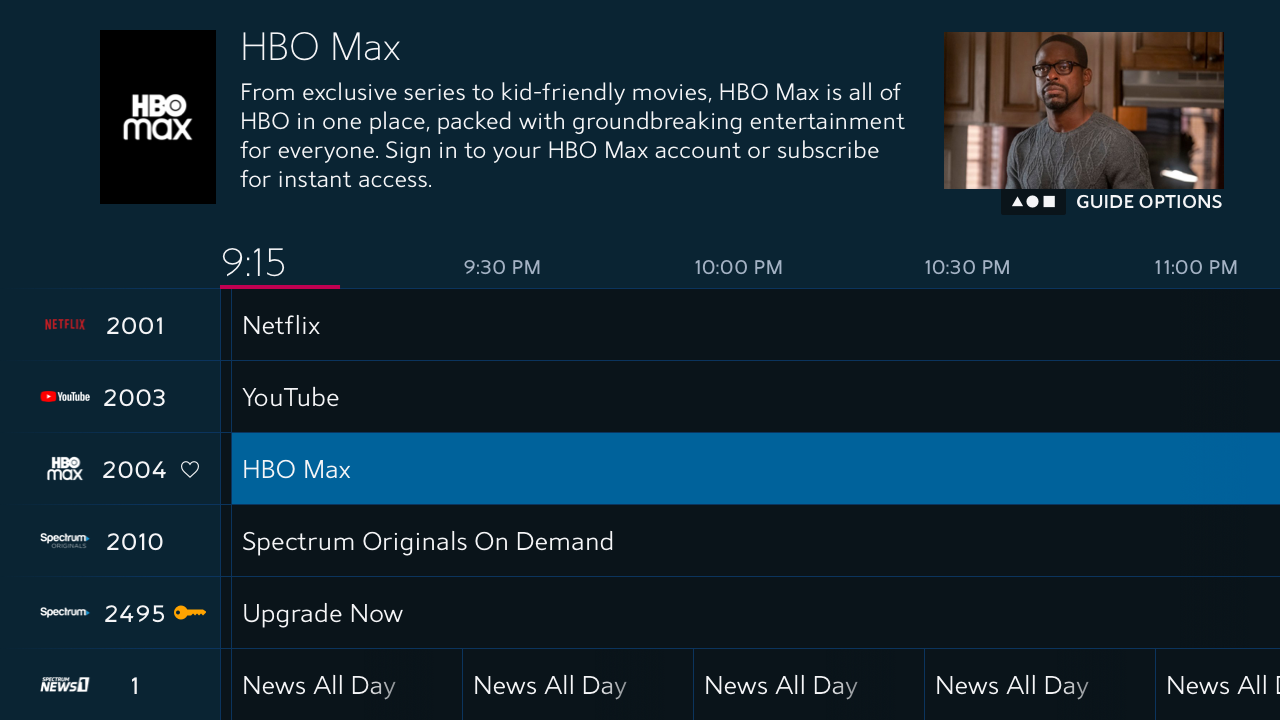Click the Netflix logo on channel 2001
Image resolution: width=1280 pixels, height=720 pixels.
pos(65,325)
